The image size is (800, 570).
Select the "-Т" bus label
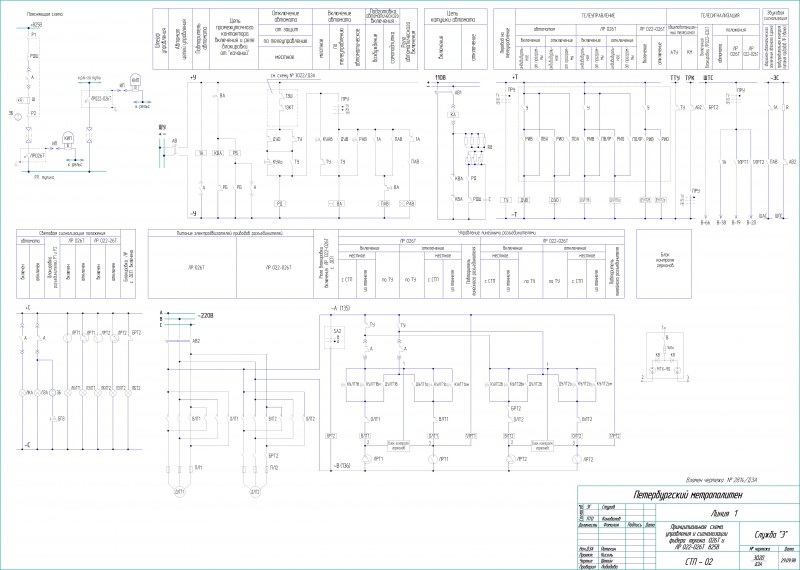[514, 215]
